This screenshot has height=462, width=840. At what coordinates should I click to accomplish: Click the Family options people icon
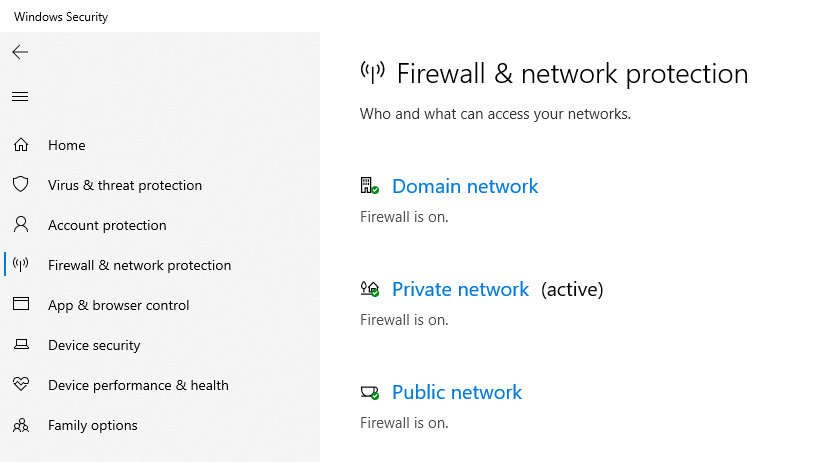(20, 425)
